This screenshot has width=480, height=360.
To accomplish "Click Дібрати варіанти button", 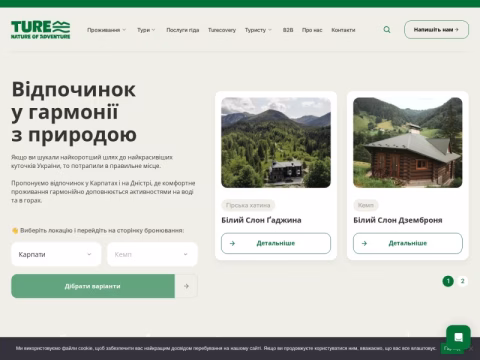I will pos(93,286).
